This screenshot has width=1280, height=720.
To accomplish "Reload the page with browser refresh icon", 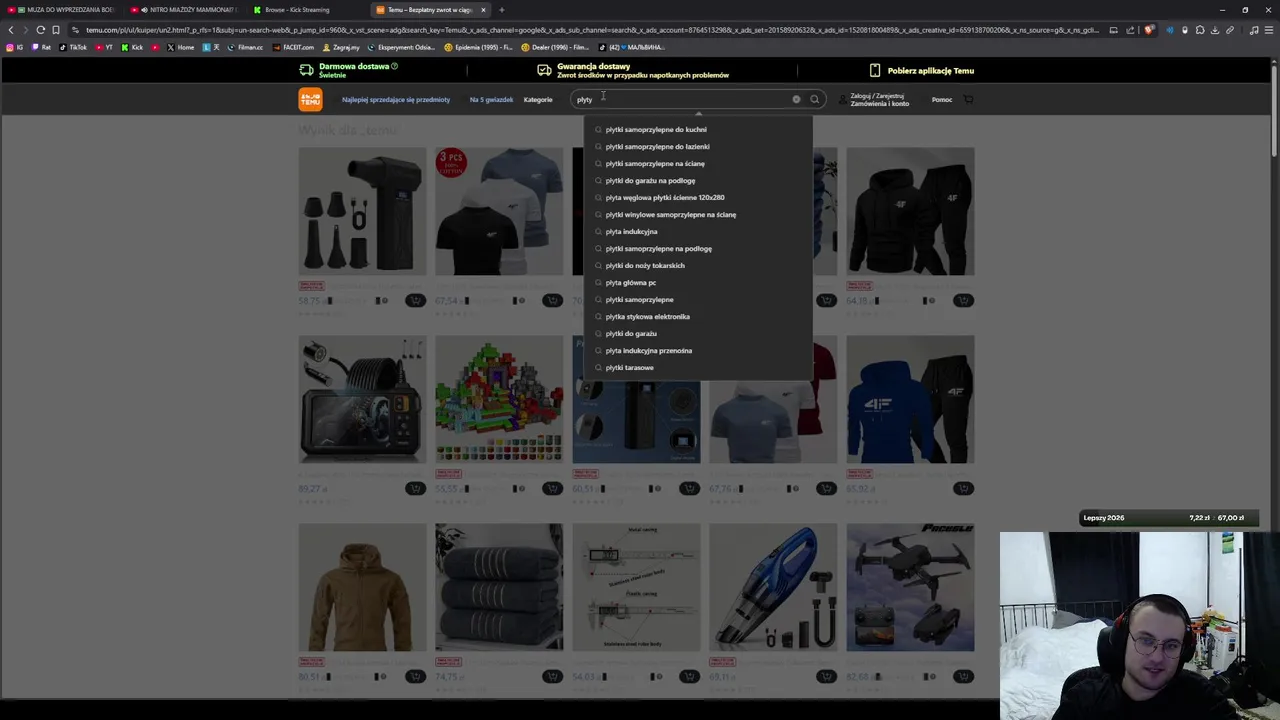I will tap(41, 30).
